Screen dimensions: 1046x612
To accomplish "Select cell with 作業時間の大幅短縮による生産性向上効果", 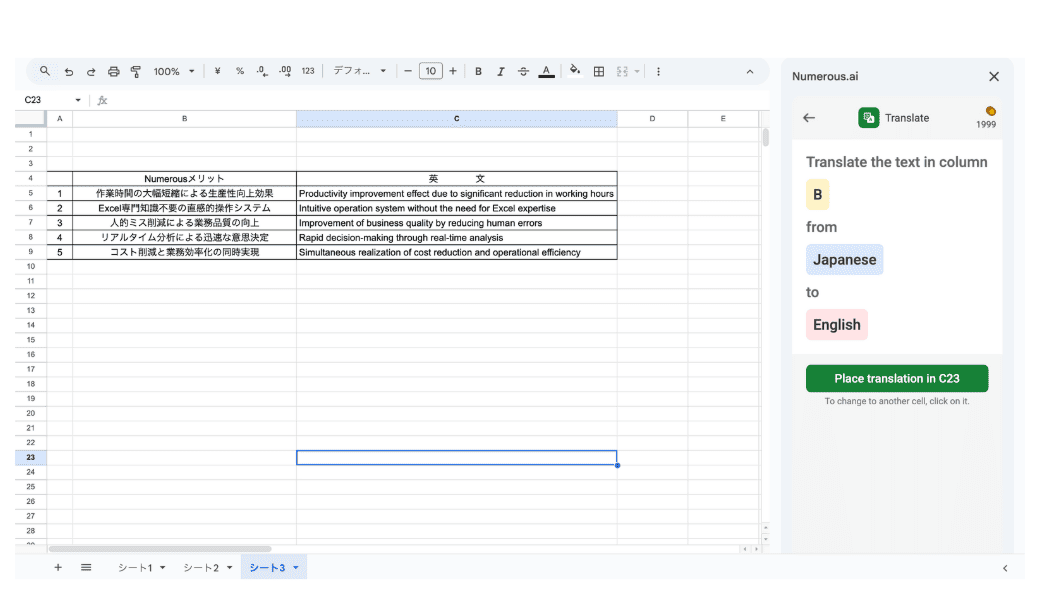I will pyautogui.click(x=184, y=194).
